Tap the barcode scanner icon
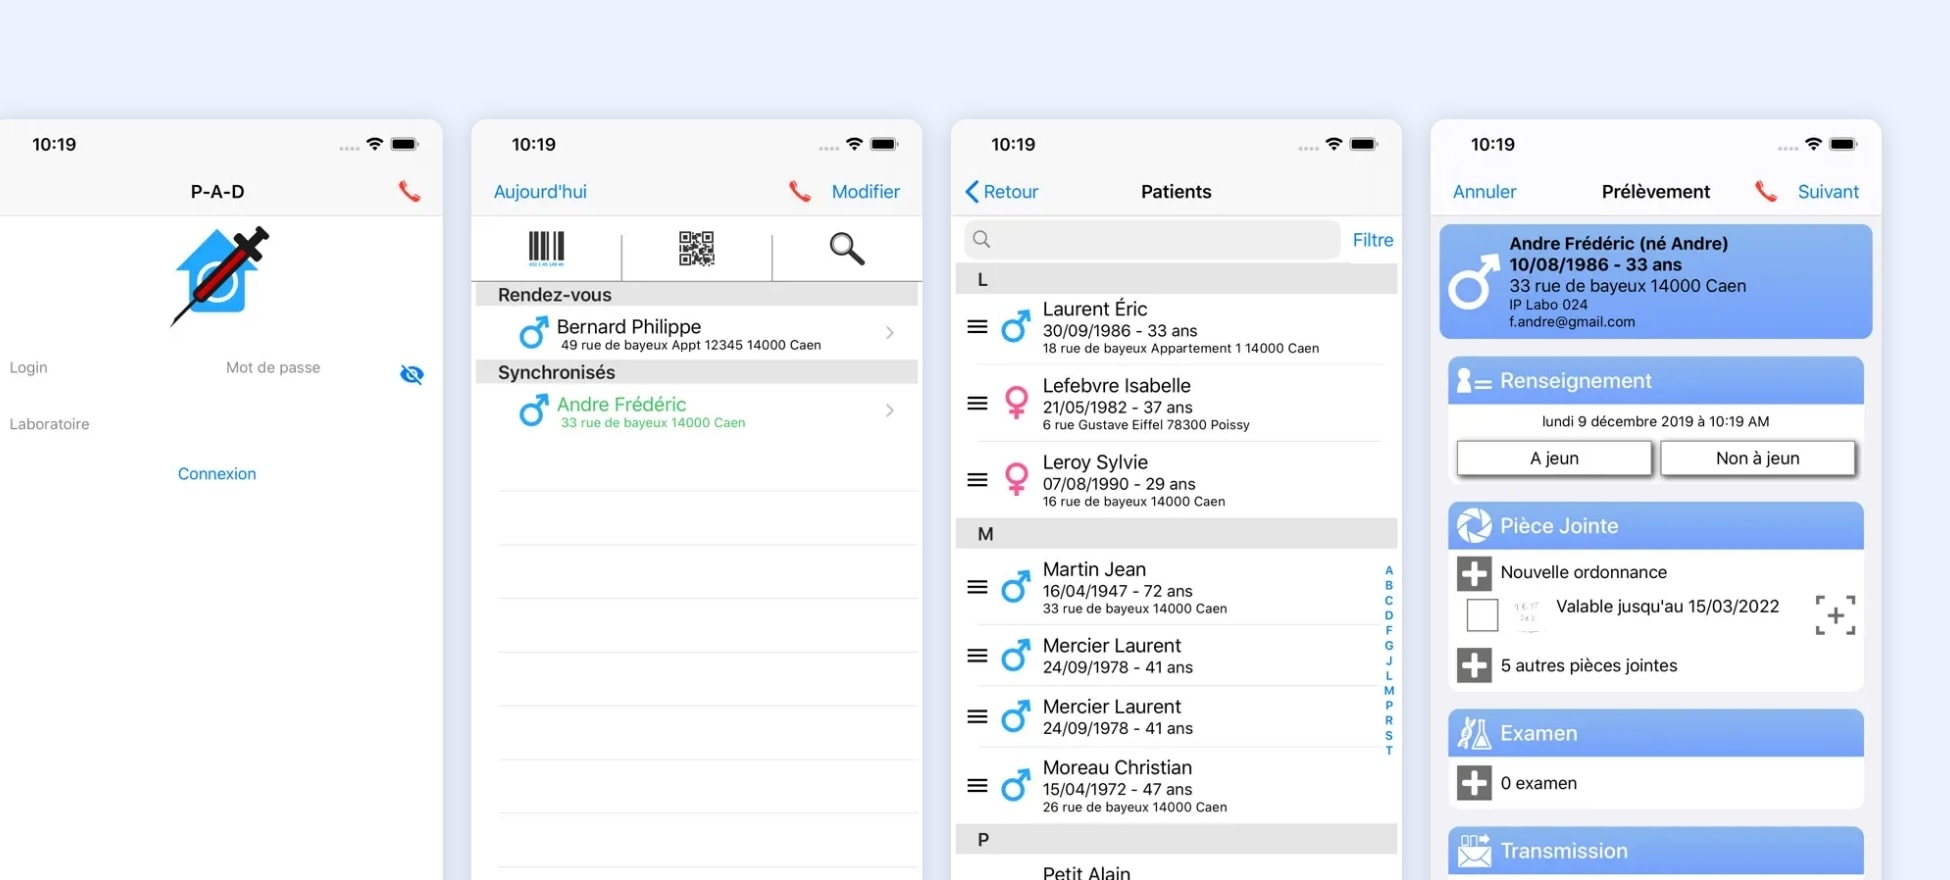This screenshot has width=1950, height=880. pos(546,248)
